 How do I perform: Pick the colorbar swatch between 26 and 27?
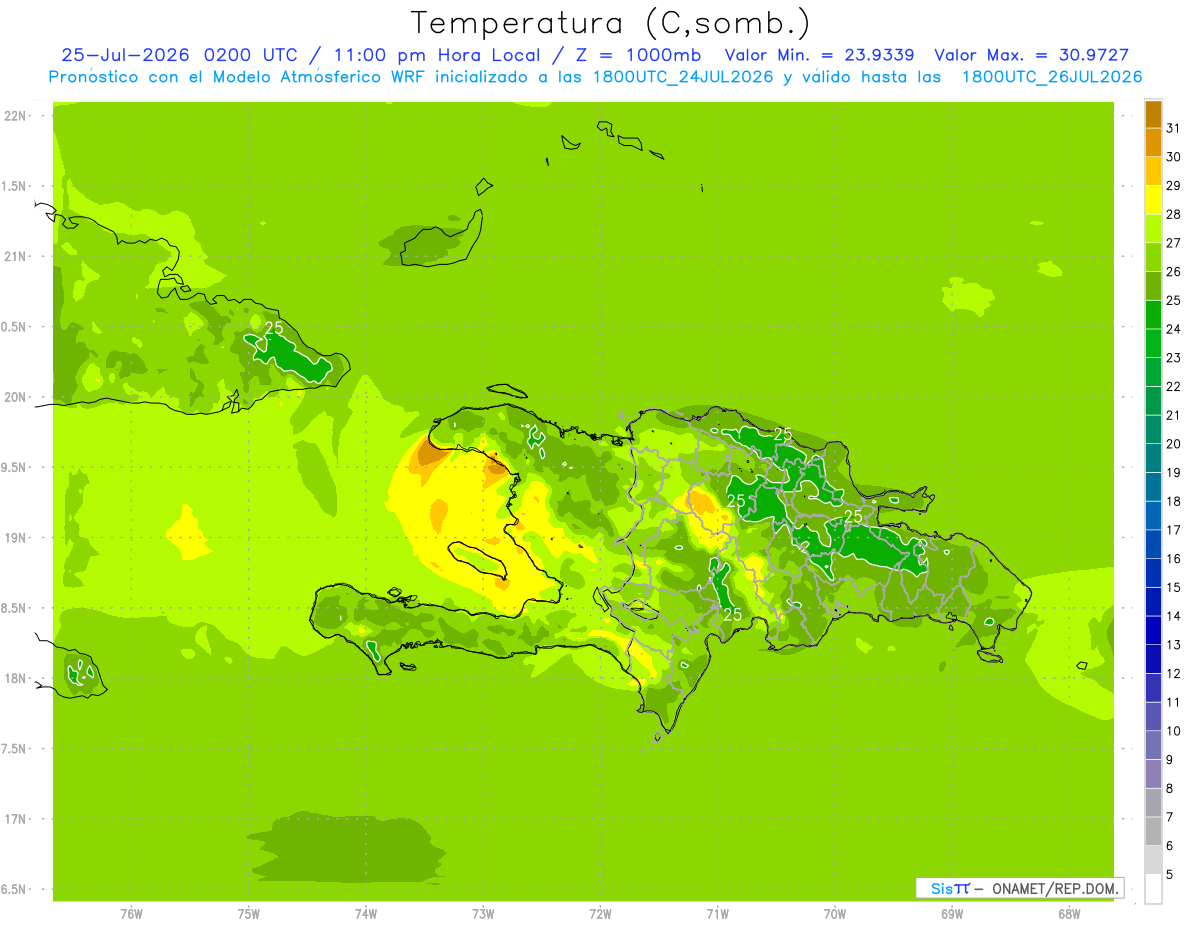click(1153, 257)
